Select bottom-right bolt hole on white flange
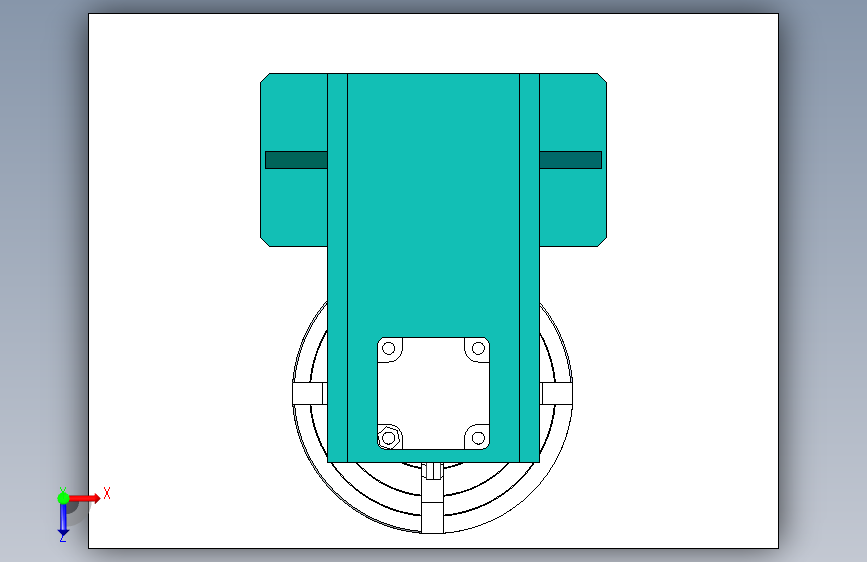This screenshot has height=562, width=867. coord(478,438)
